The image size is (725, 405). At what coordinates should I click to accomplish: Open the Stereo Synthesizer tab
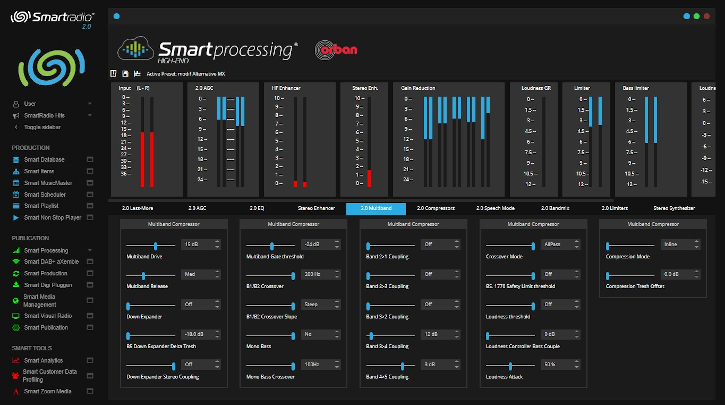tap(674, 208)
